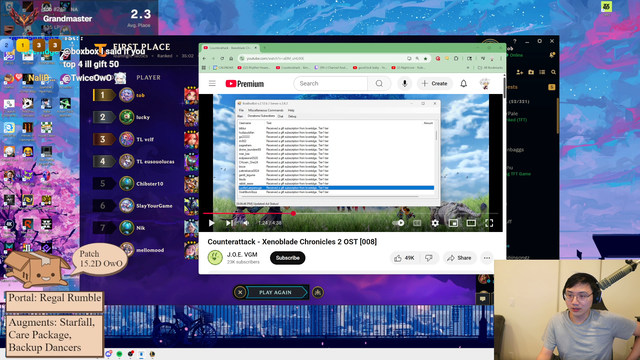Skip to next video in player
Screen dimensions: 640x360
tap(229, 223)
